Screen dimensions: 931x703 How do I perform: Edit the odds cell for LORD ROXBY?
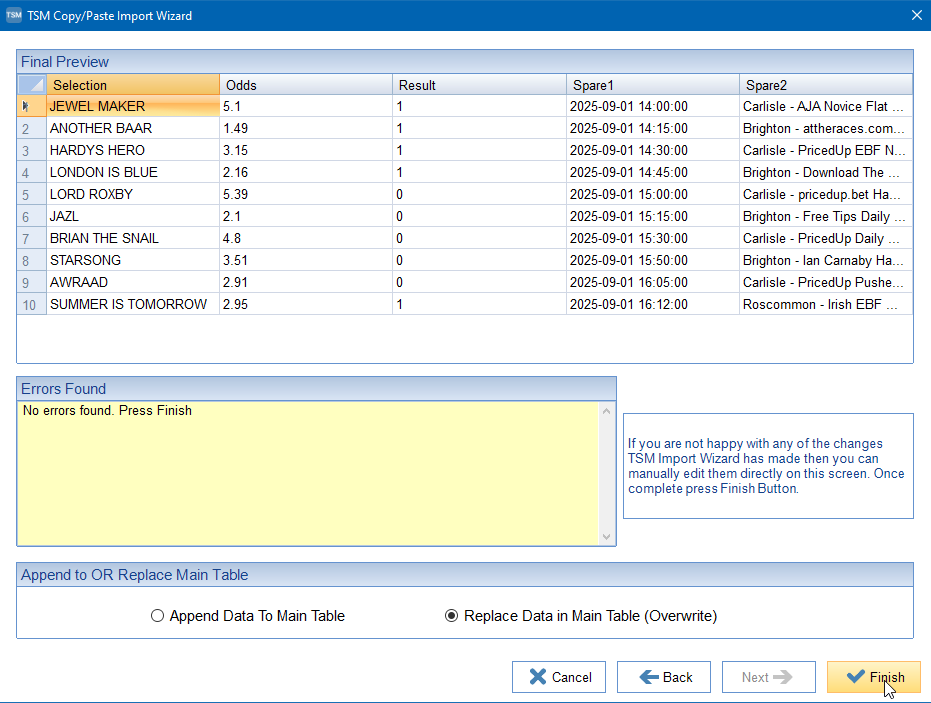[x=306, y=194]
